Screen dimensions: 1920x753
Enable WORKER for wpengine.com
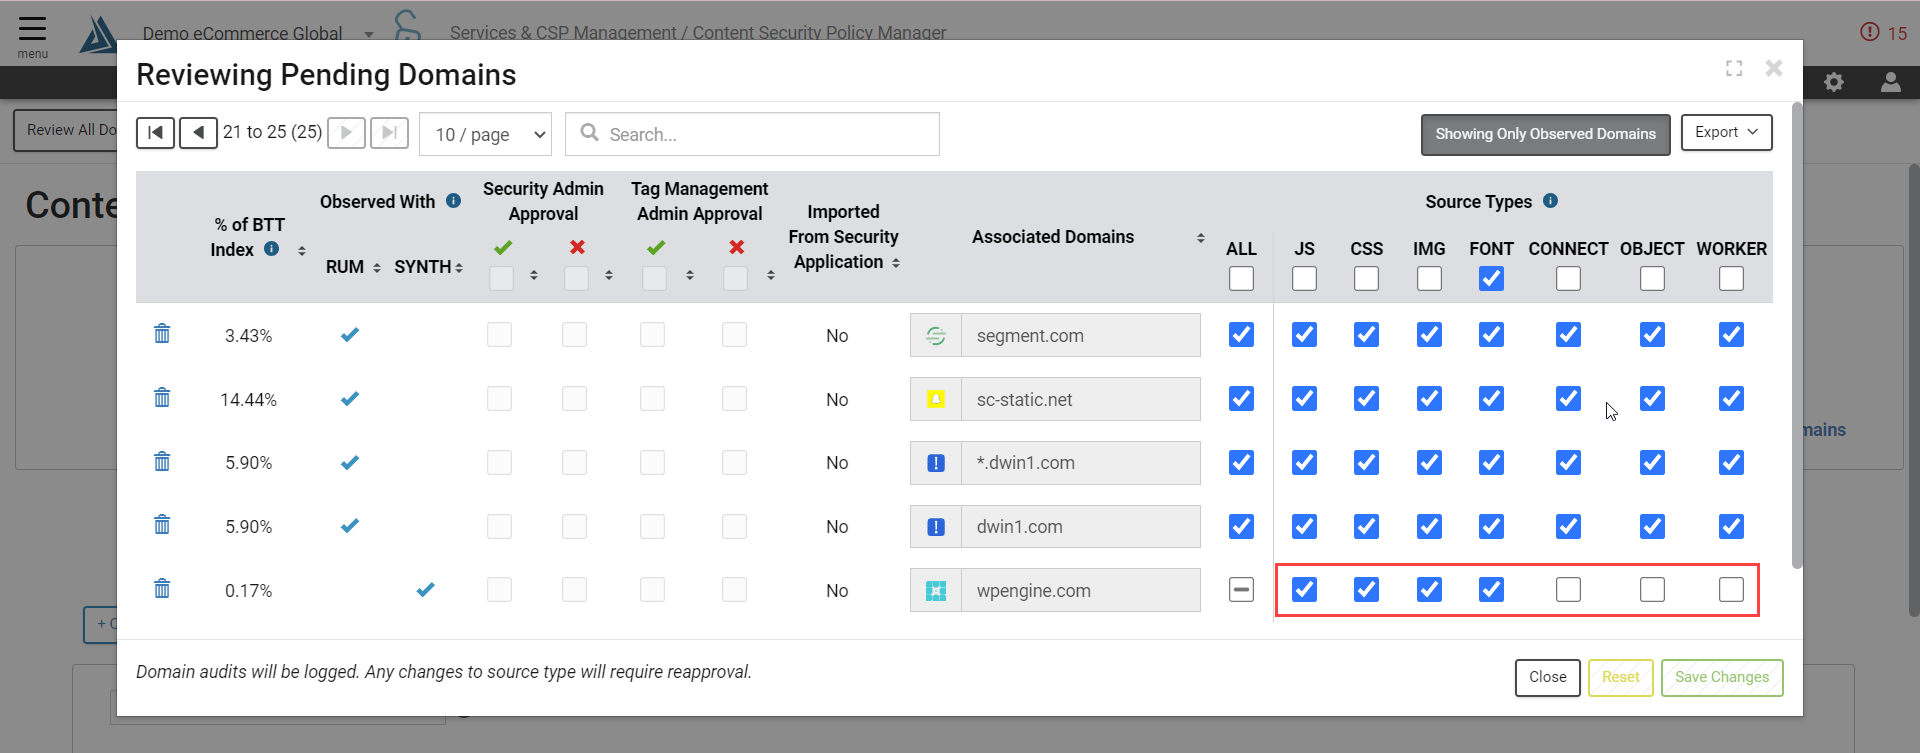1731,590
